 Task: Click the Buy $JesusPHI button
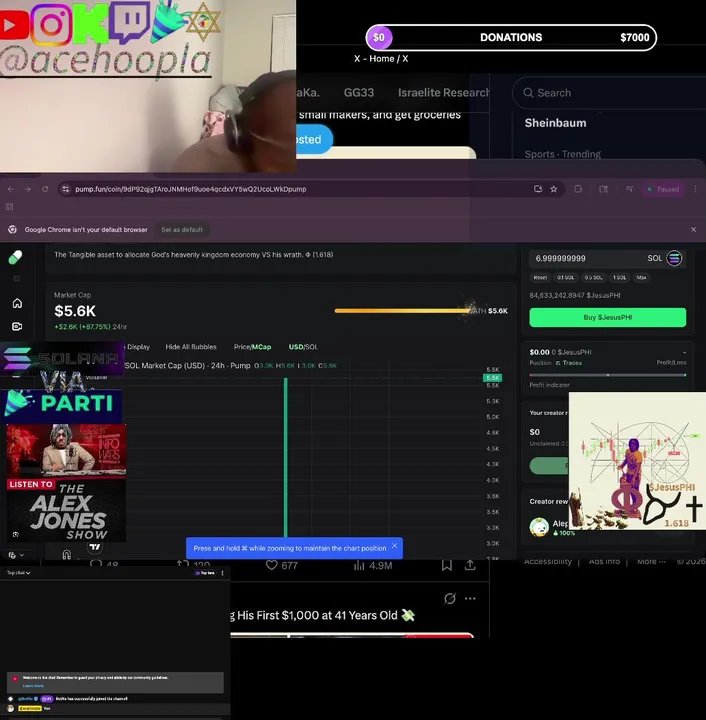(608, 317)
